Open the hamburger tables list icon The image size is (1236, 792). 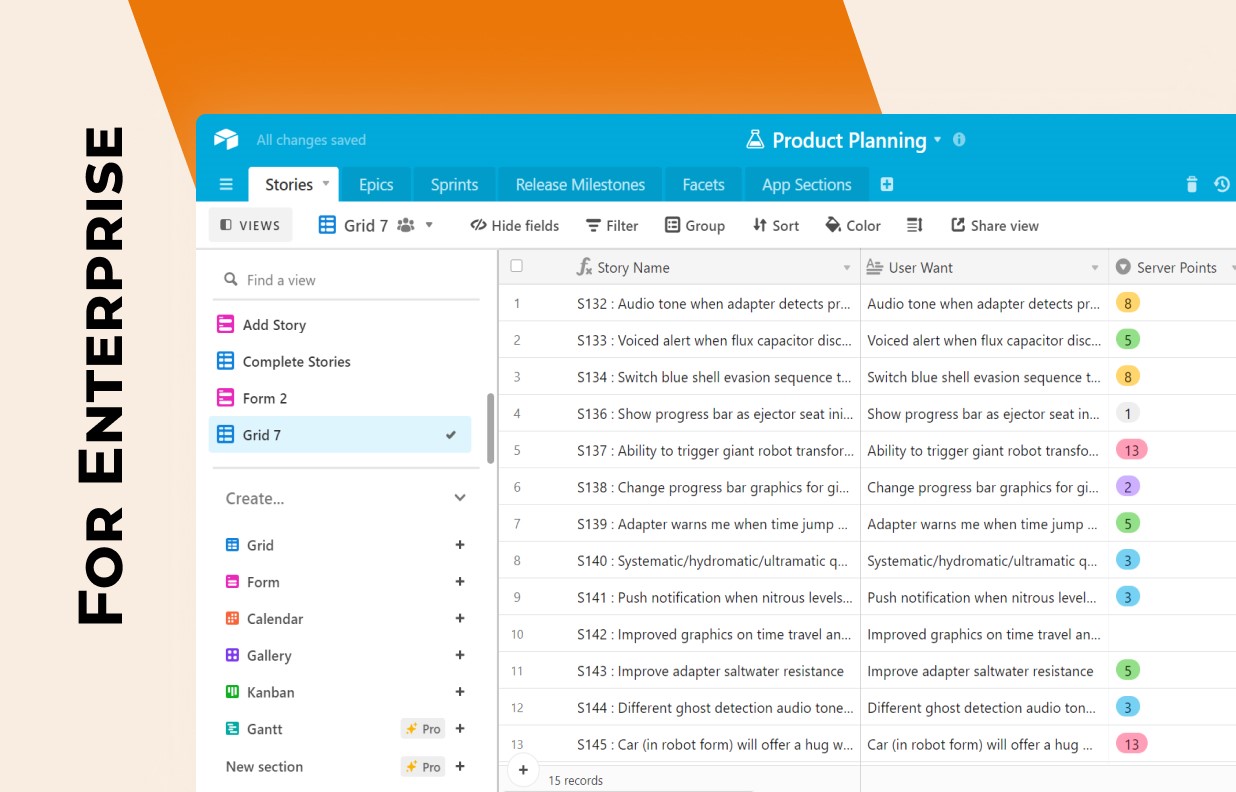click(226, 185)
